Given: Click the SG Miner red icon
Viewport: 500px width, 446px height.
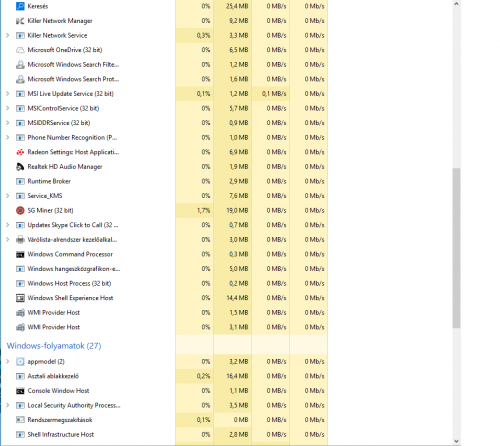Looking at the screenshot, I should (x=20, y=210).
